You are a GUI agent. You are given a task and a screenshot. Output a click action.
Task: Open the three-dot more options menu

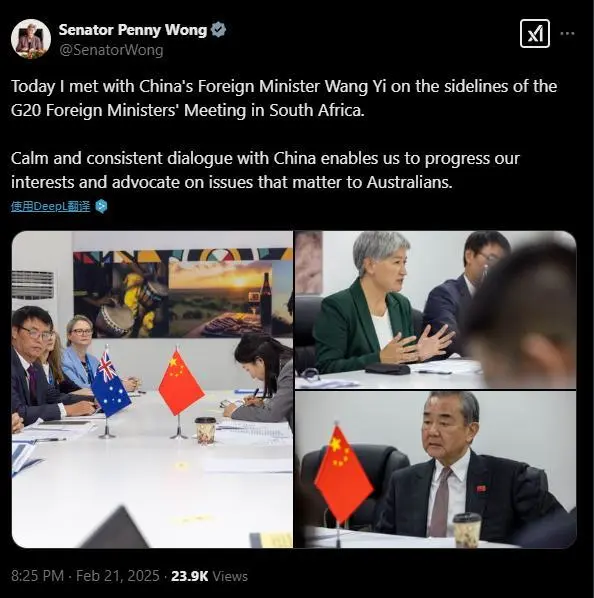(567, 34)
